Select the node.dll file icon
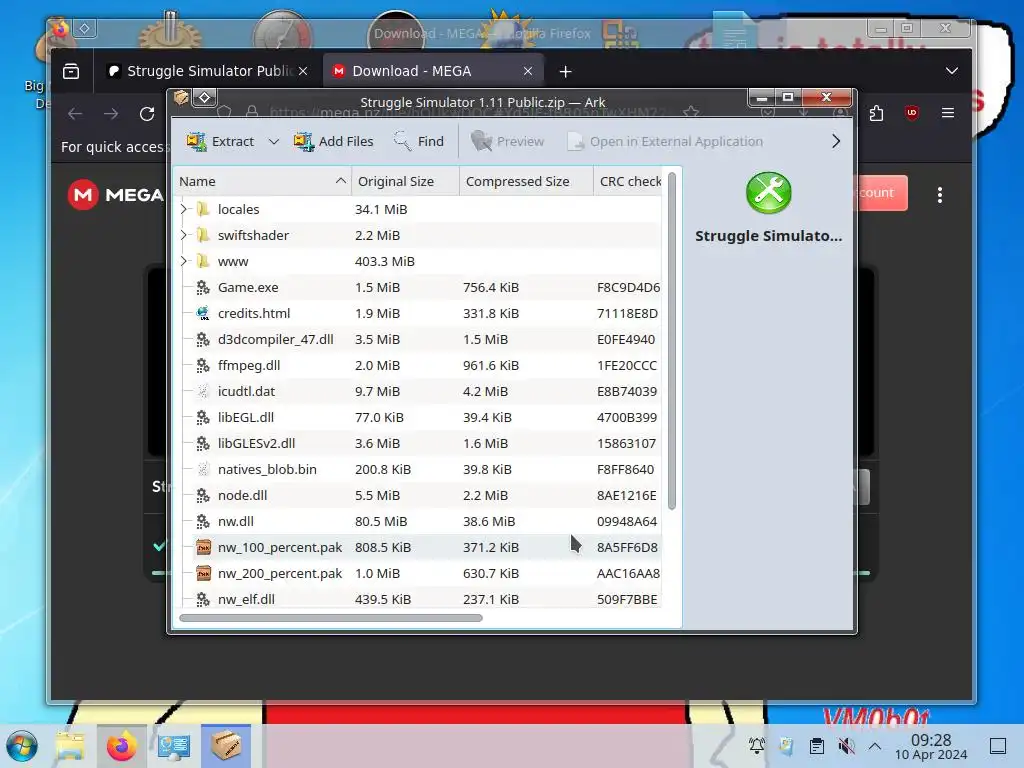The image size is (1024, 768). (203, 496)
